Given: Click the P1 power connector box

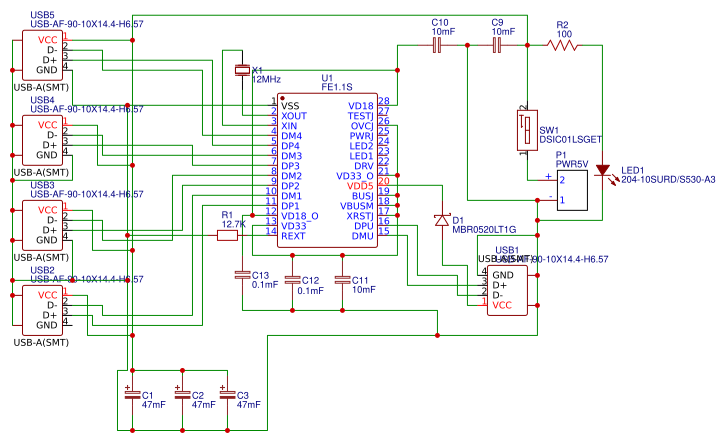Looking at the screenshot, I should [572, 190].
